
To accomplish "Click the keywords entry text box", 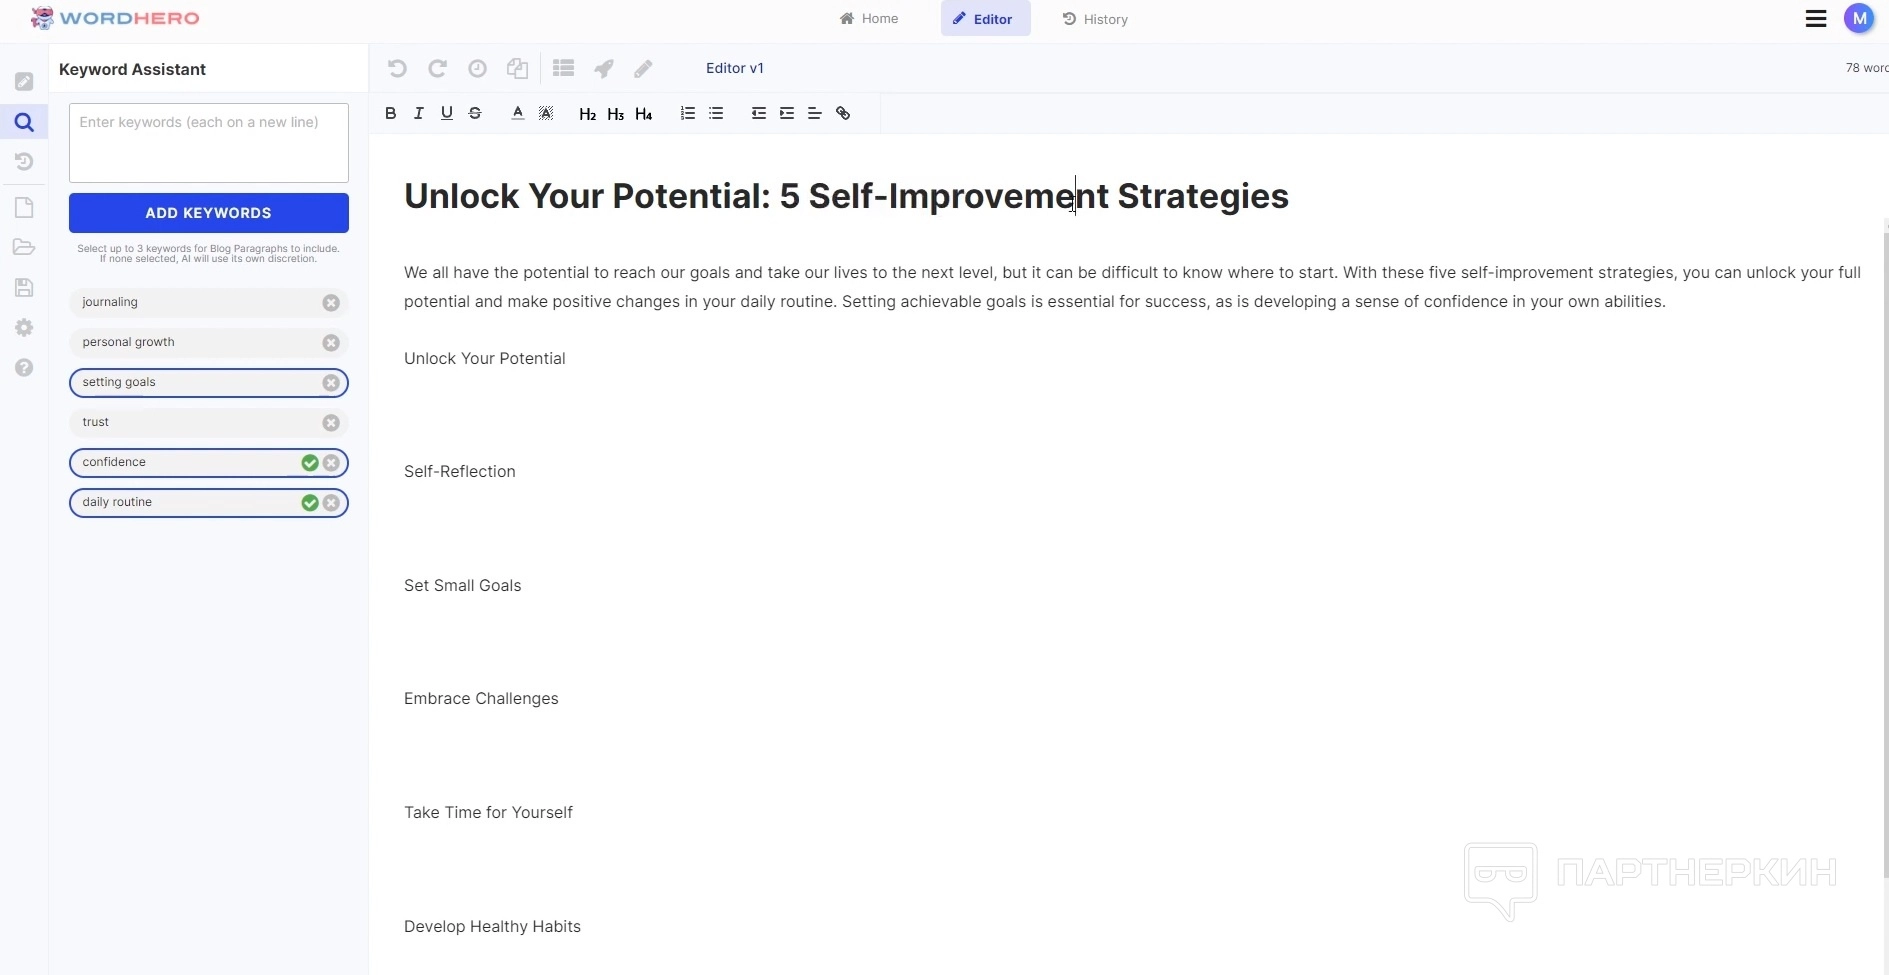I will [x=209, y=142].
